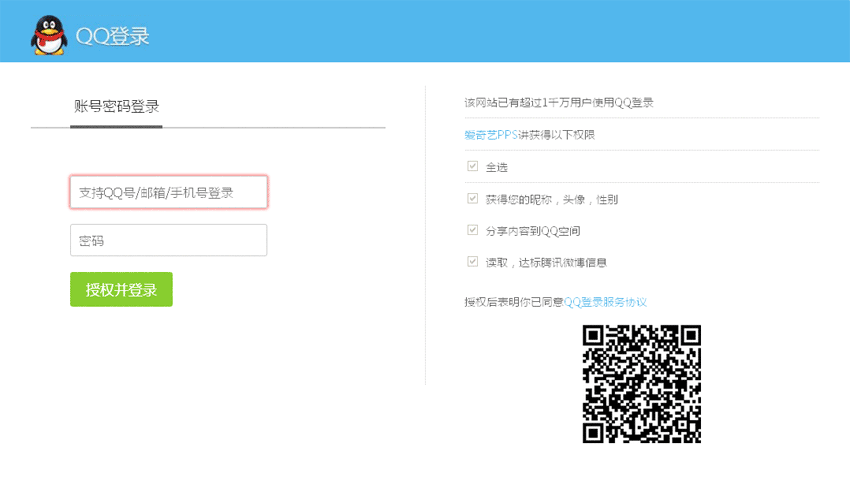This screenshot has width=850, height=492.
Task: Uncheck 获得您的昵称，头像，性别 permission
Action: [473, 199]
